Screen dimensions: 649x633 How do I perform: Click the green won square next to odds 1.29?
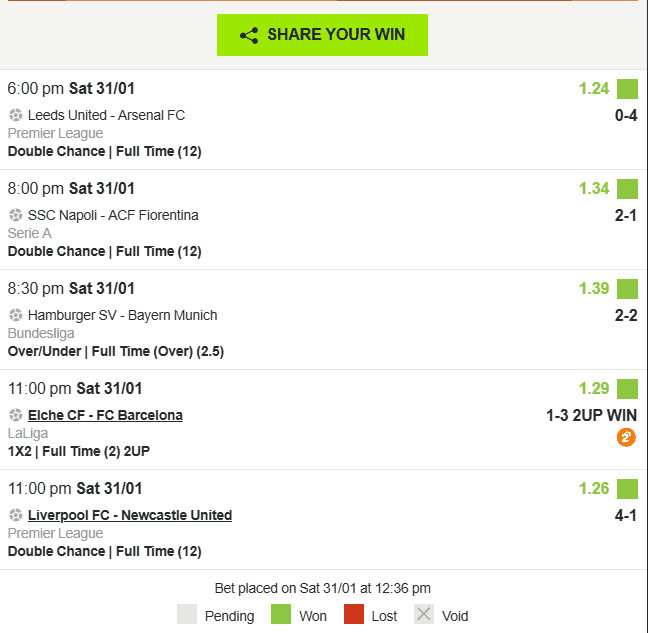[x=627, y=389]
